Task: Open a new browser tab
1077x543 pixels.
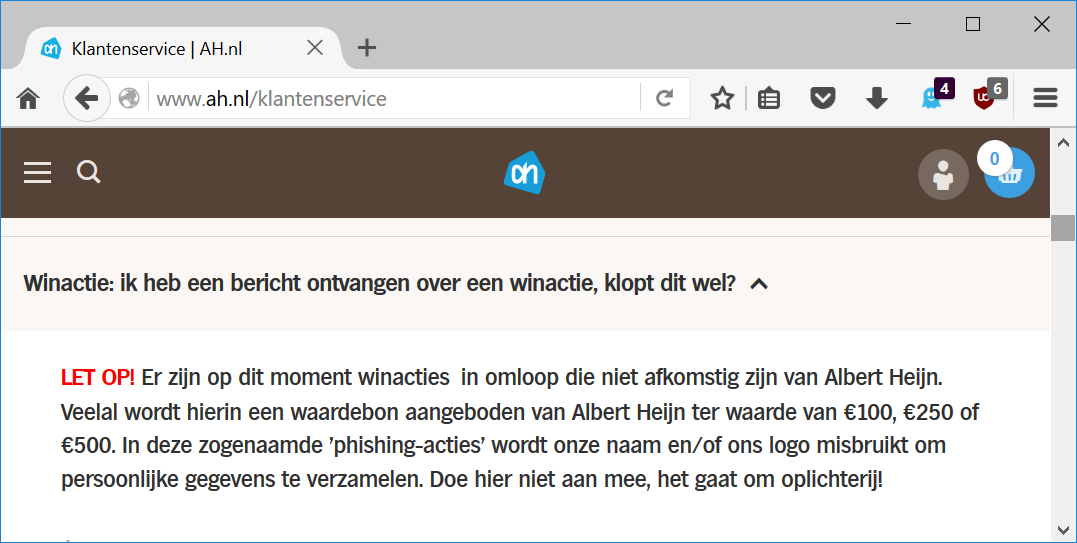Action: pyautogui.click(x=367, y=47)
